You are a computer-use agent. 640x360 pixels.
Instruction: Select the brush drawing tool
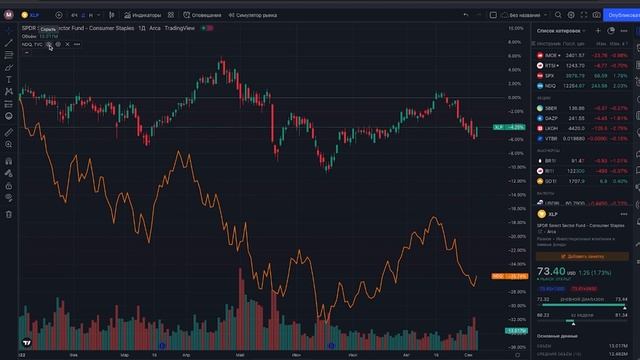tap(9, 67)
